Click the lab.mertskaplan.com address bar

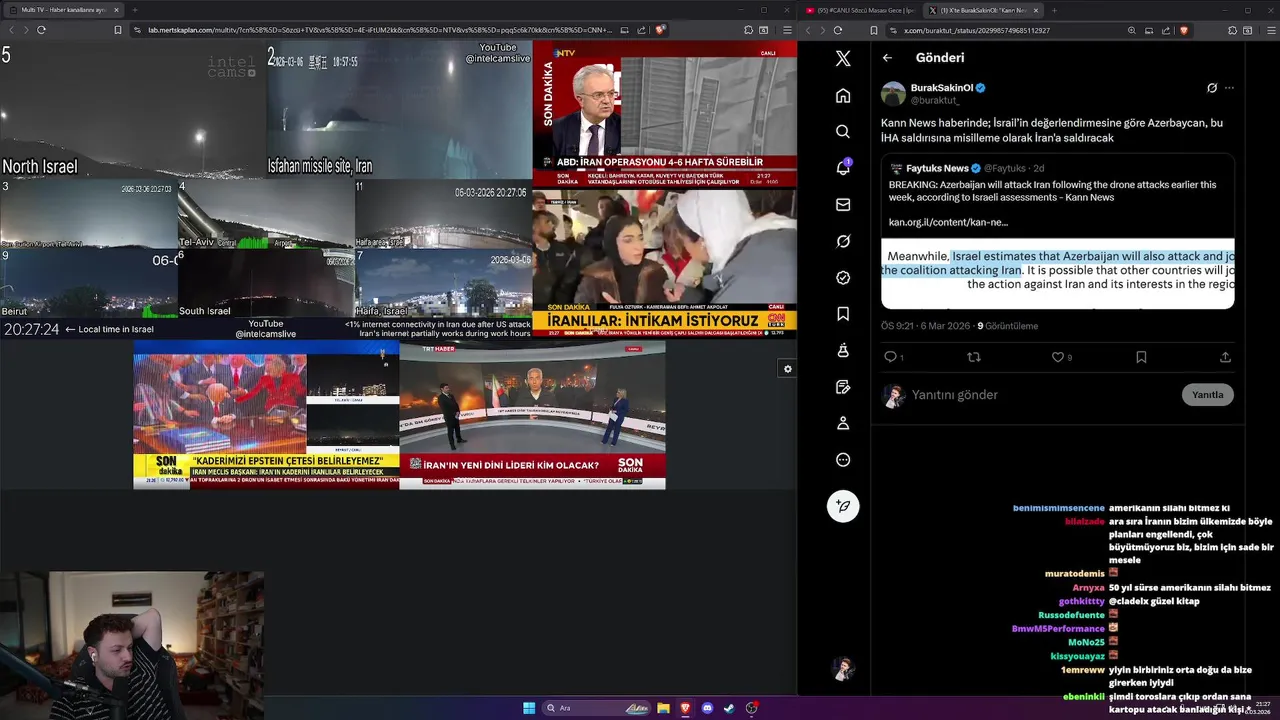[x=380, y=30]
